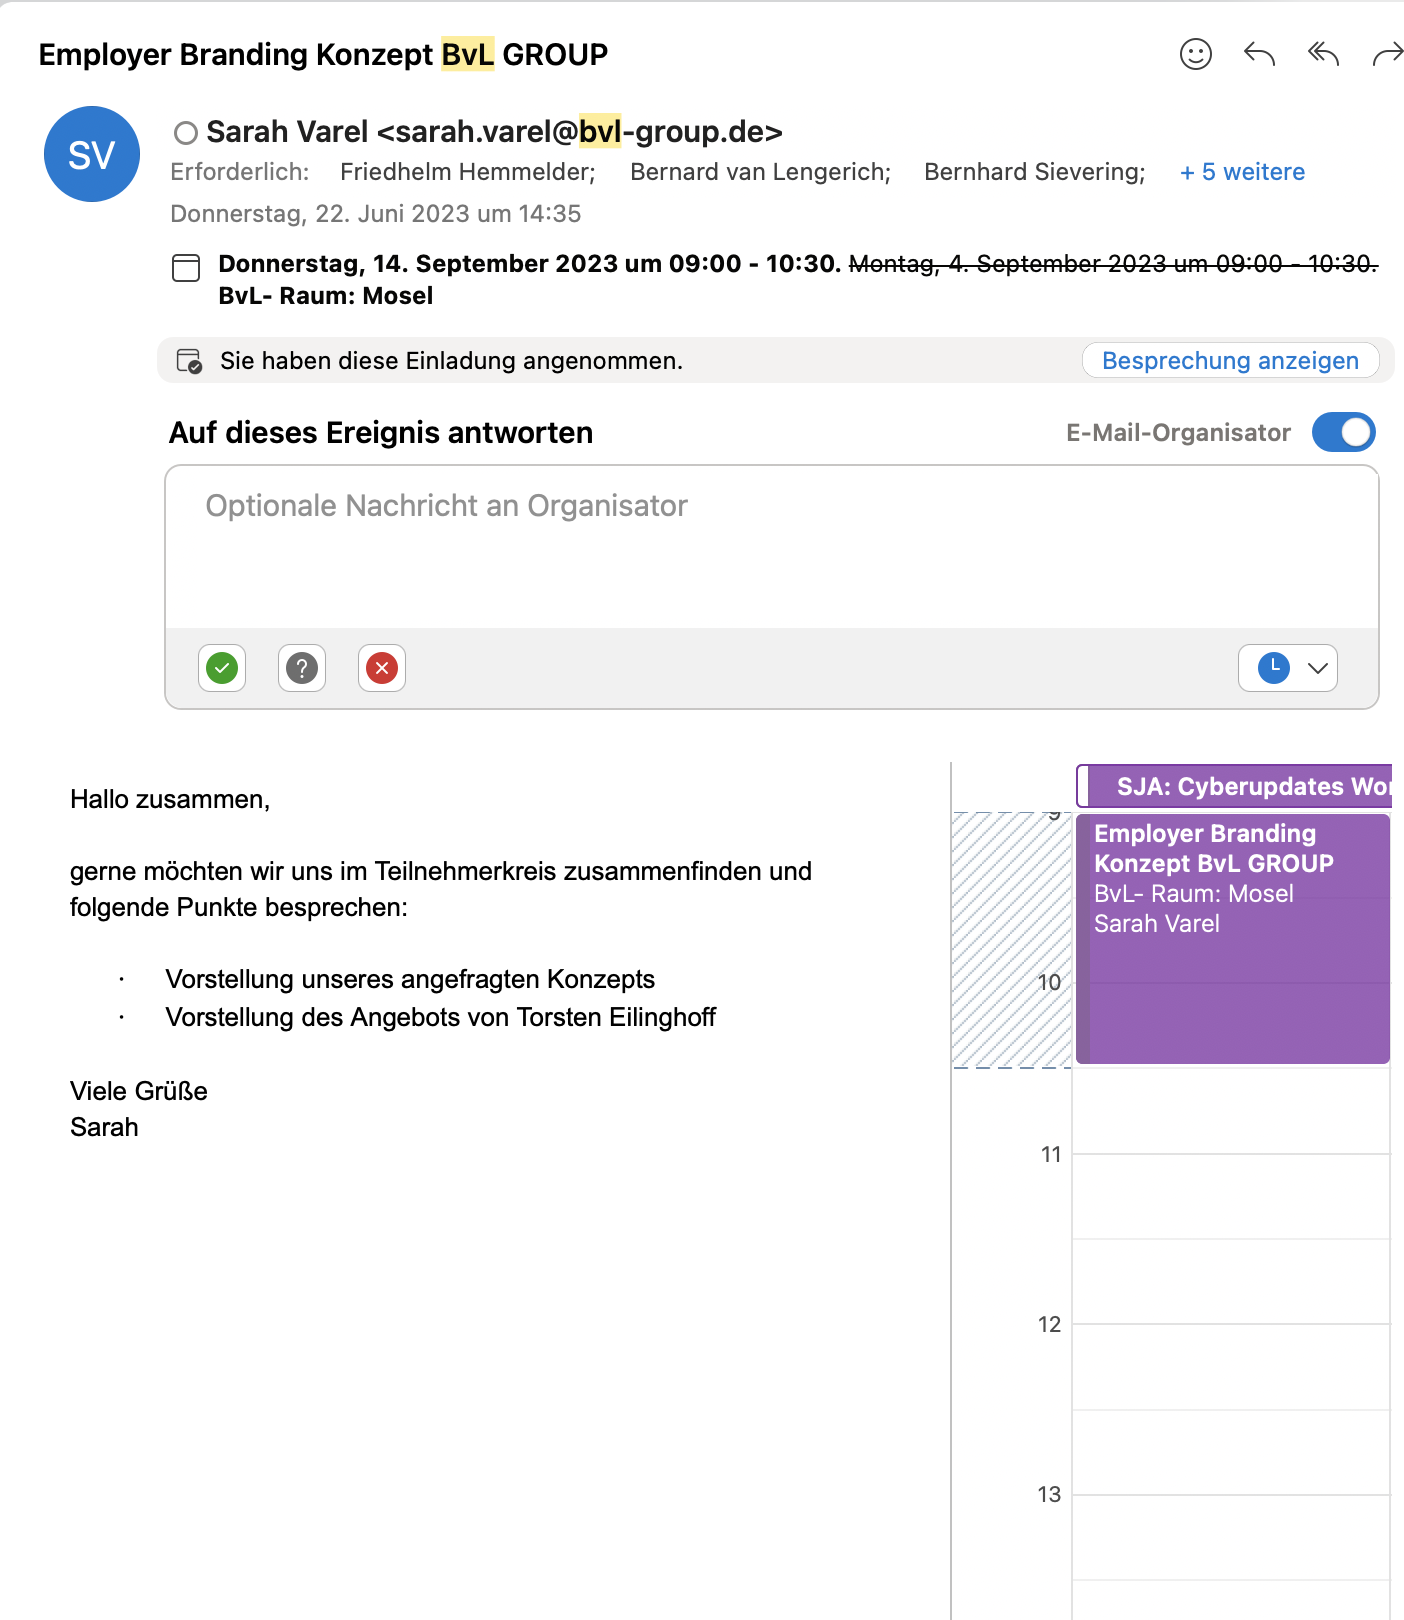Expand recipients with + 5 weitere
The width and height of the screenshot is (1404, 1620).
coord(1242,172)
